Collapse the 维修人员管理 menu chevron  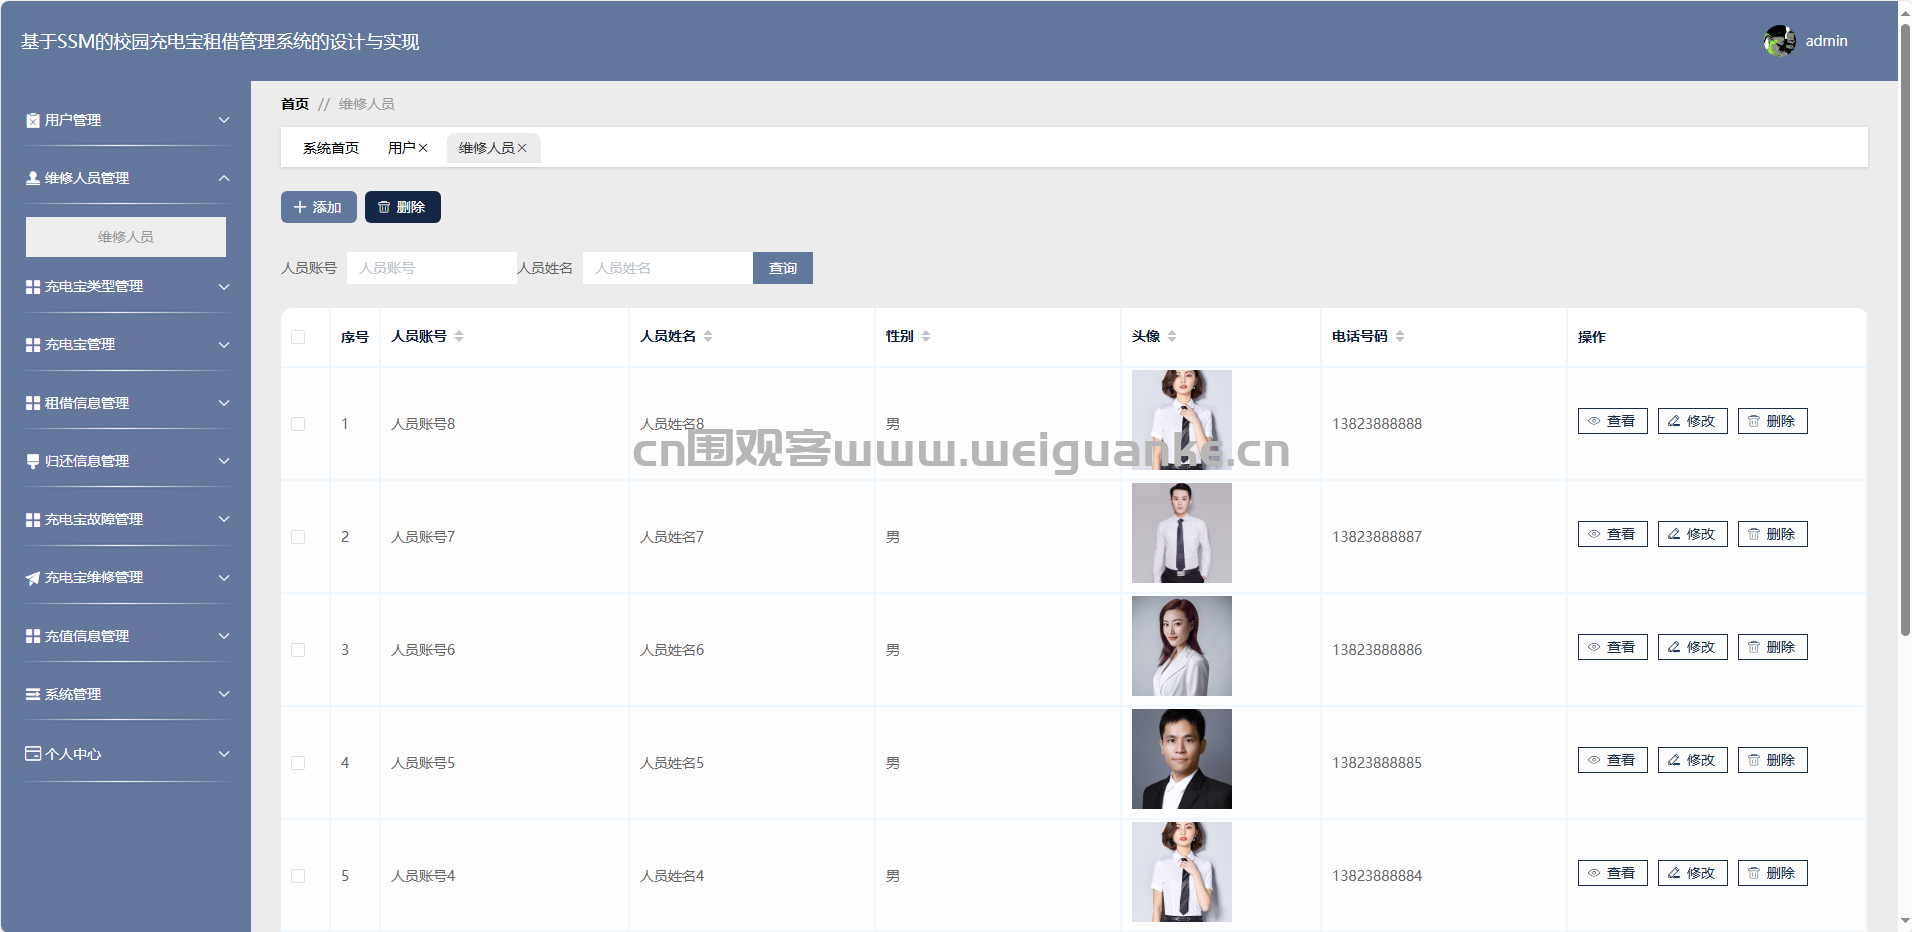[224, 178]
